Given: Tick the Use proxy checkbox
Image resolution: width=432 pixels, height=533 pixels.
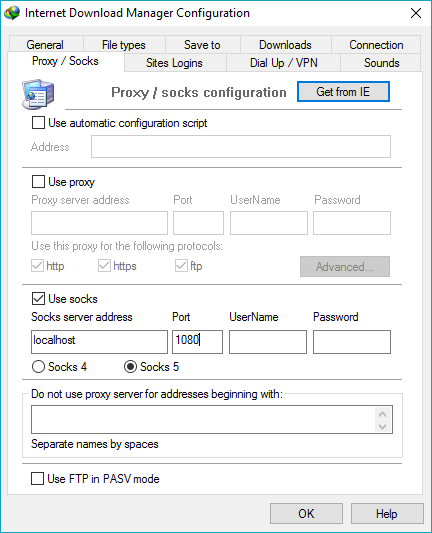Looking at the screenshot, I should click(38, 182).
